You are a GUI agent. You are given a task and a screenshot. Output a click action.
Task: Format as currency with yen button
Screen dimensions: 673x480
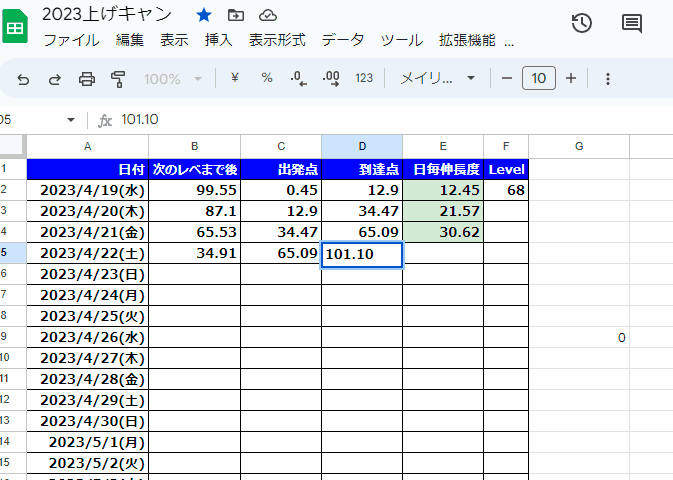point(234,78)
